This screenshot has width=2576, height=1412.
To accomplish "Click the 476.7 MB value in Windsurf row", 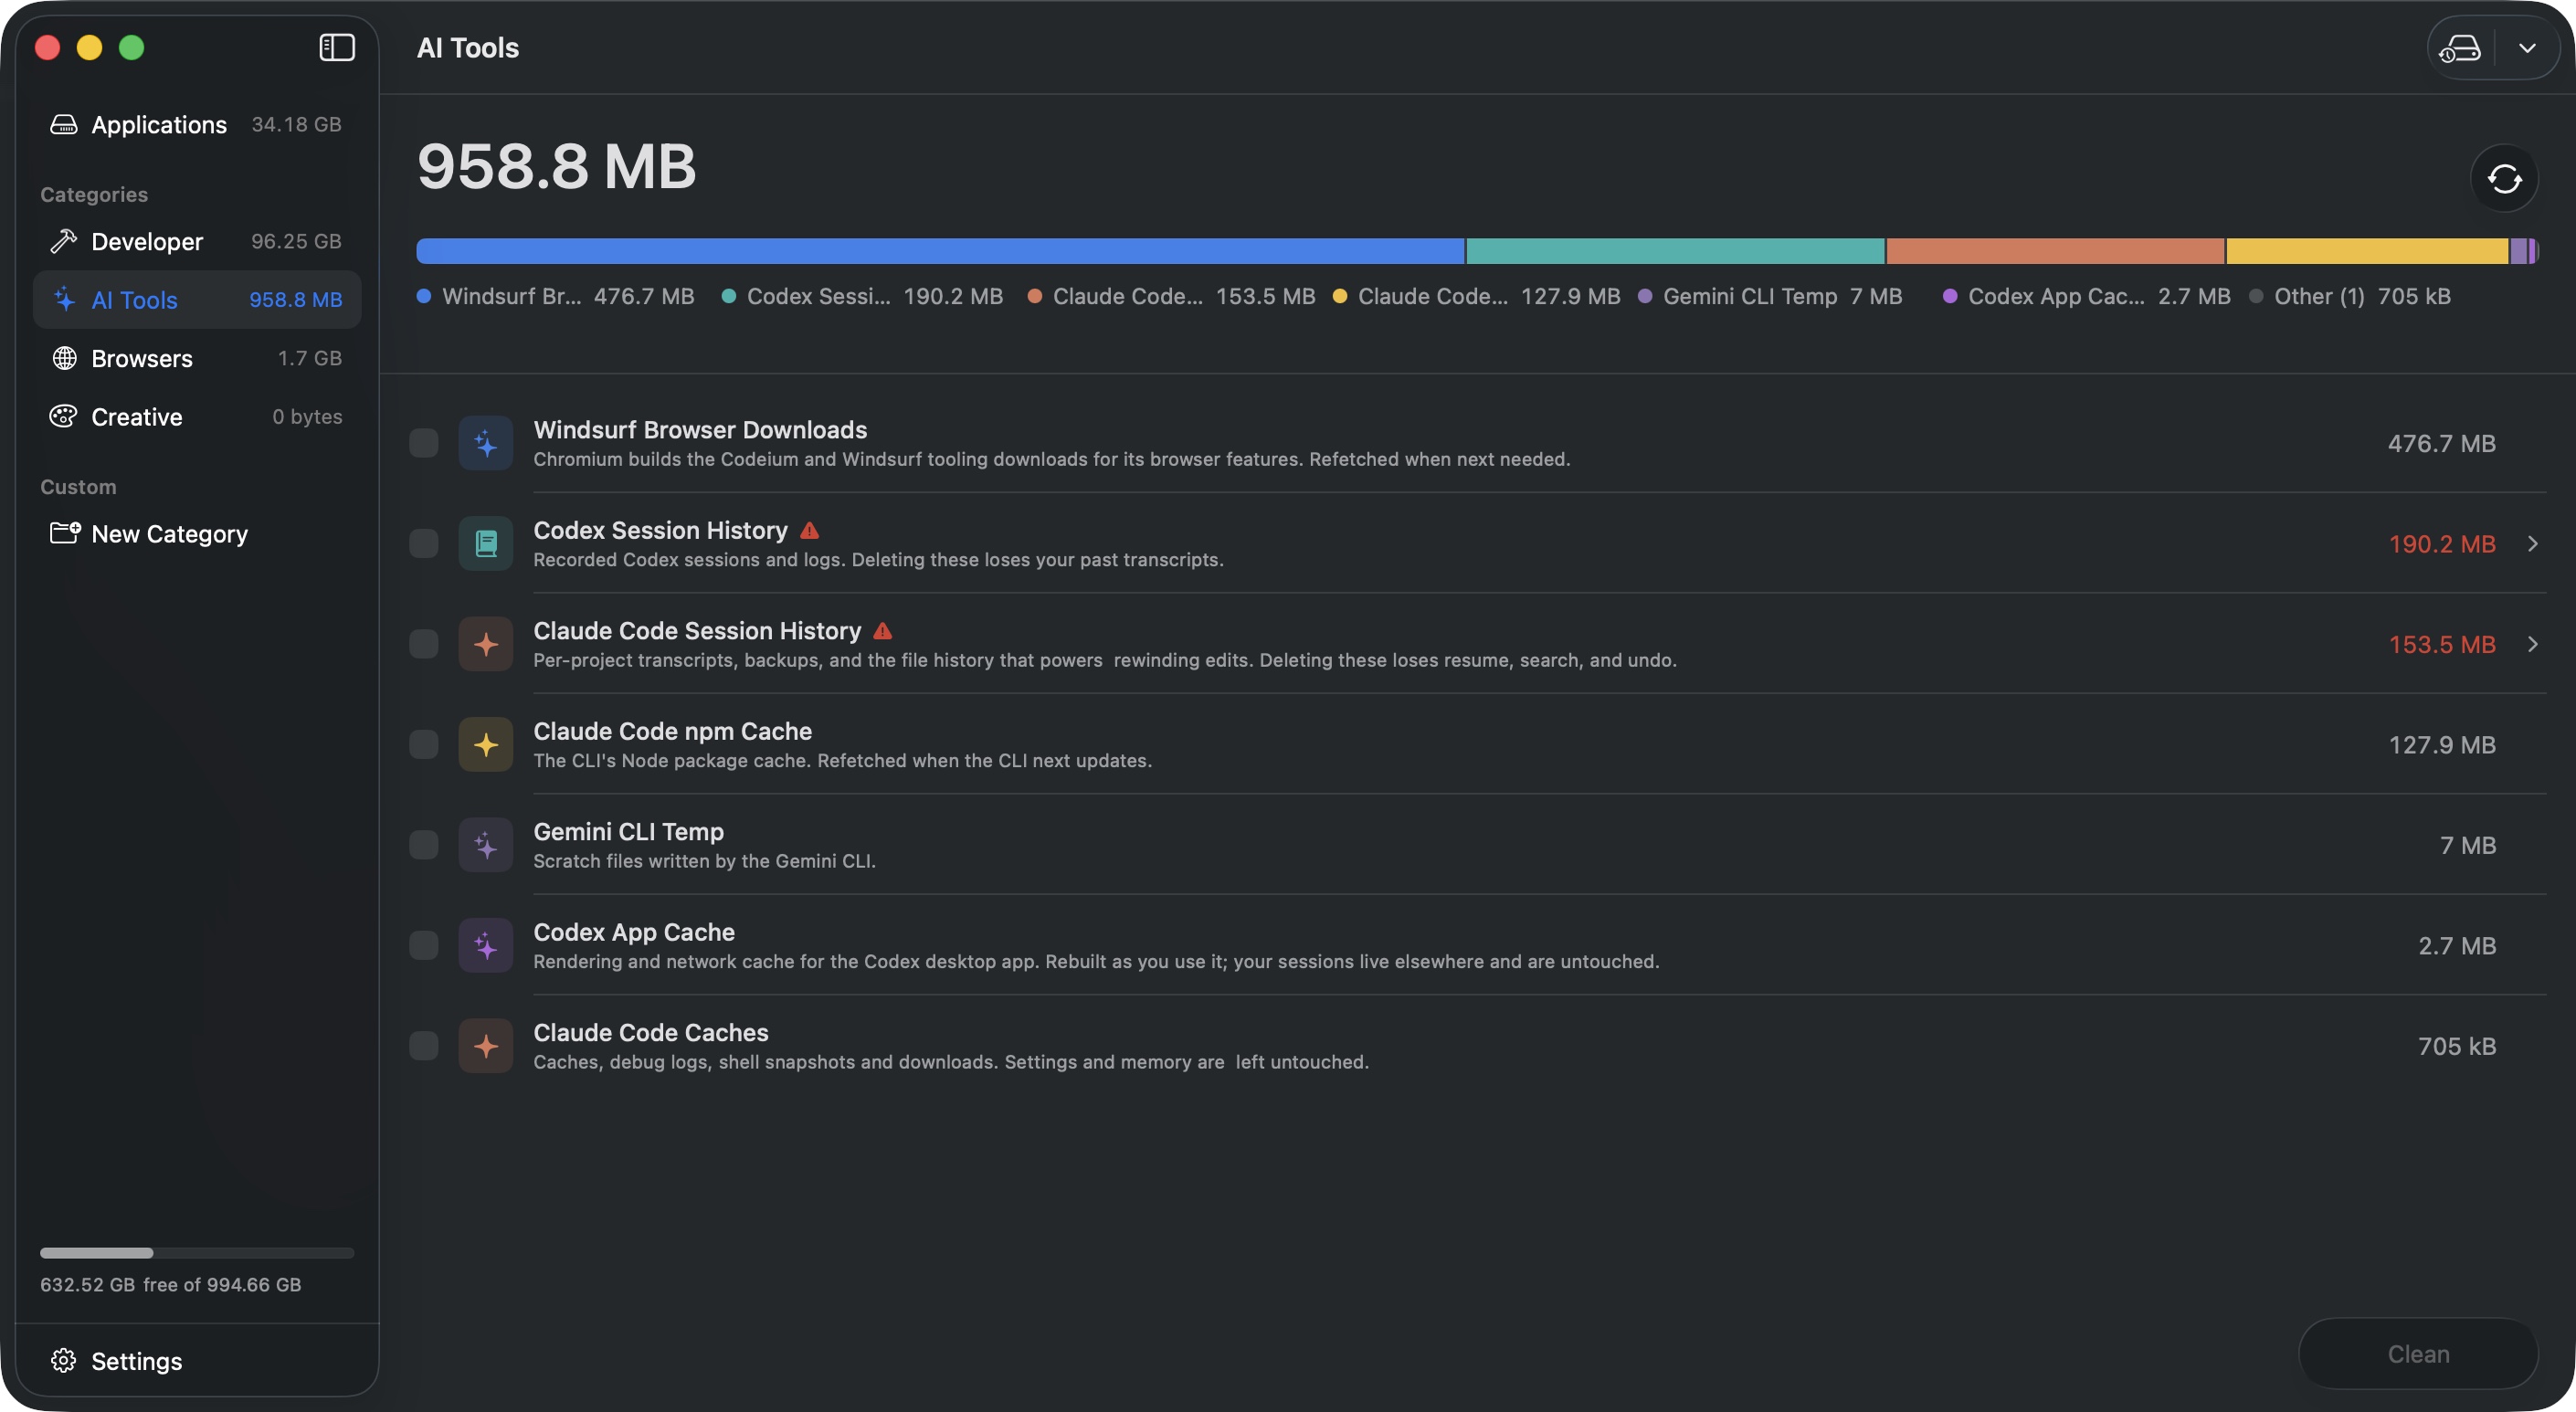I will (x=2441, y=443).
